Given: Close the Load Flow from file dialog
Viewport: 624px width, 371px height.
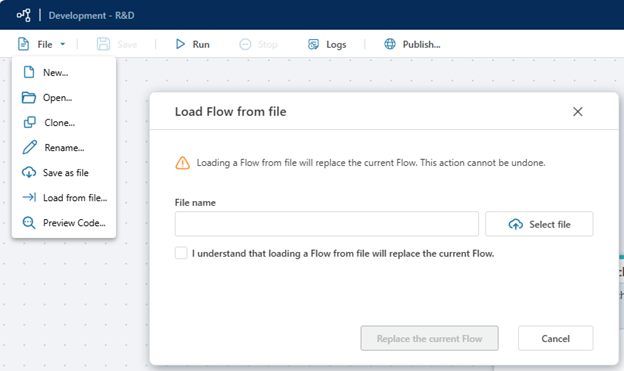Looking at the screenshot, I should tap(578, 111).
